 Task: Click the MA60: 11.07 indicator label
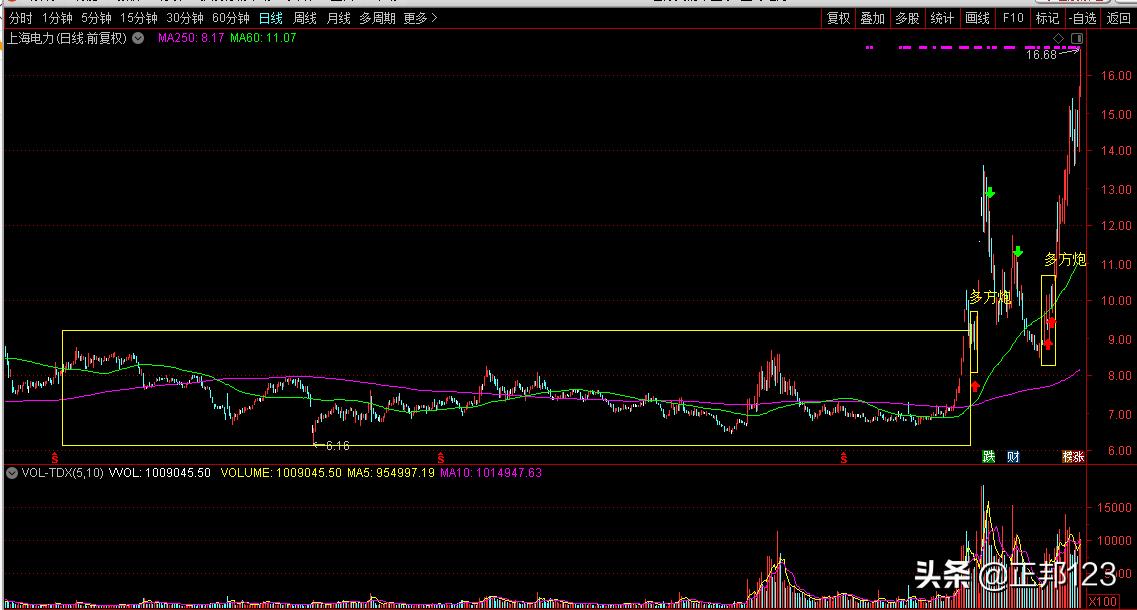coord(263,38)
